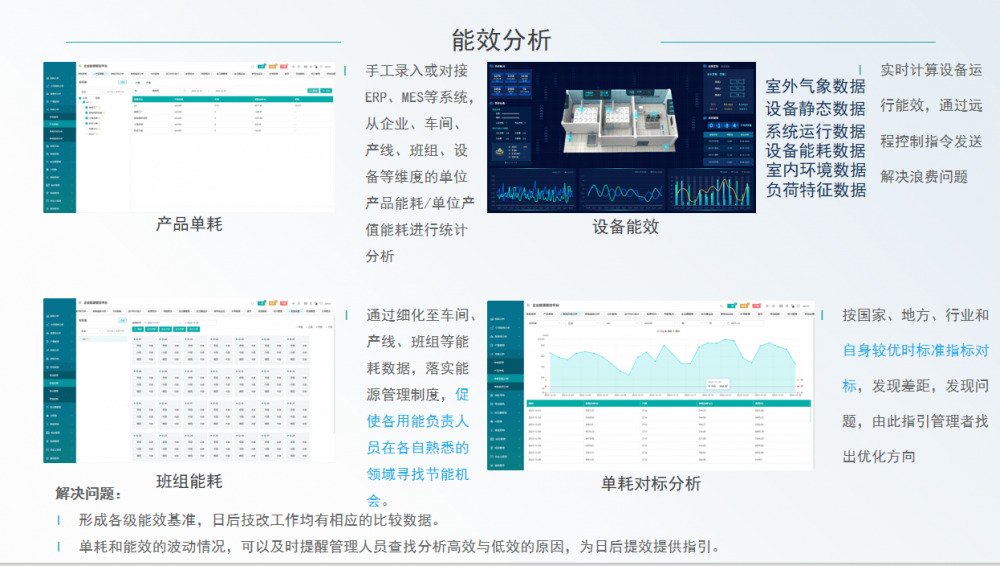The image size is (1000, 566).
Task: Open the first filter dropdown in 单耗对标分析 screenshot
Action: (544, 324)
